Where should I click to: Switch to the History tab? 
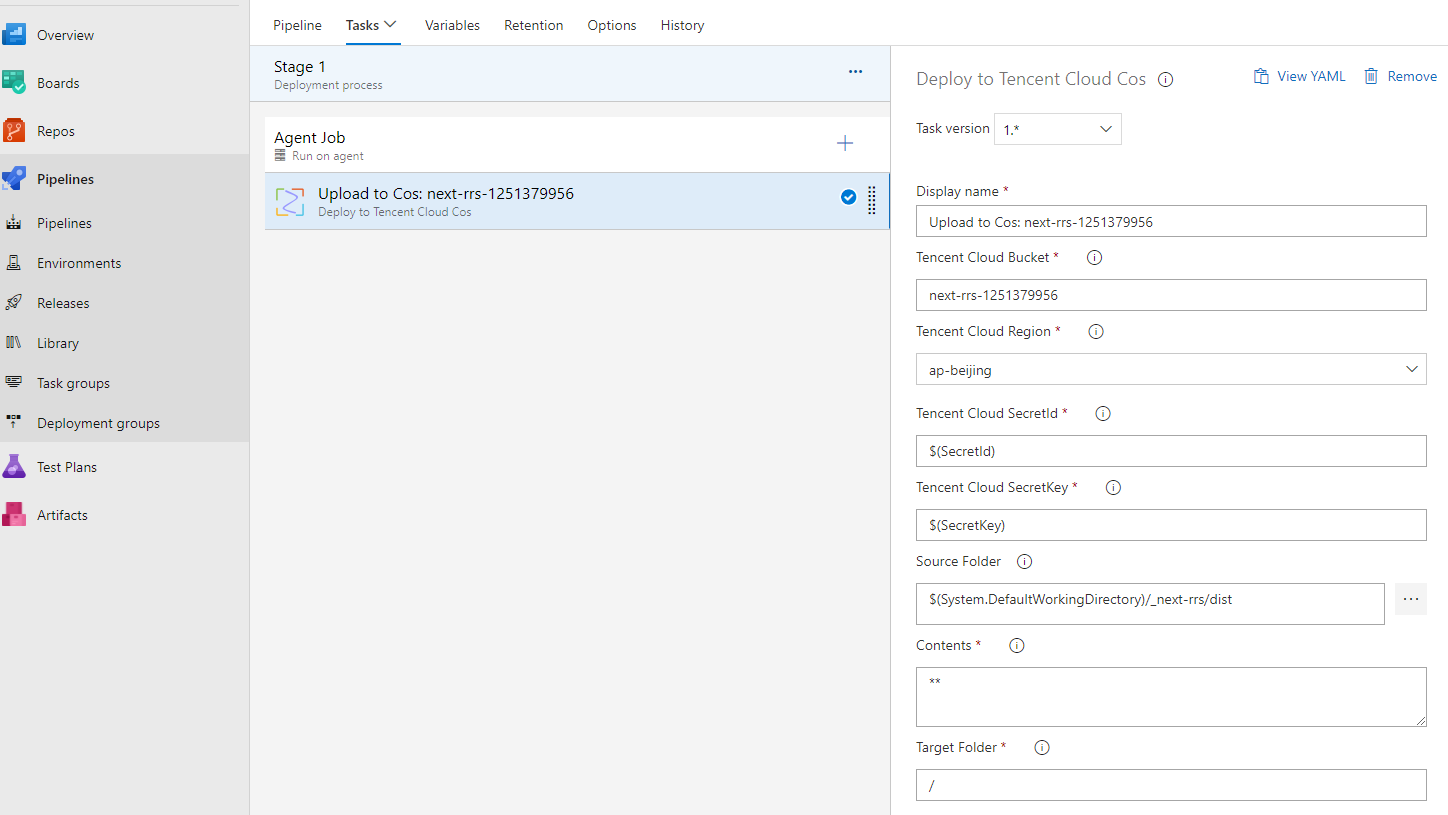pos(682,25)
